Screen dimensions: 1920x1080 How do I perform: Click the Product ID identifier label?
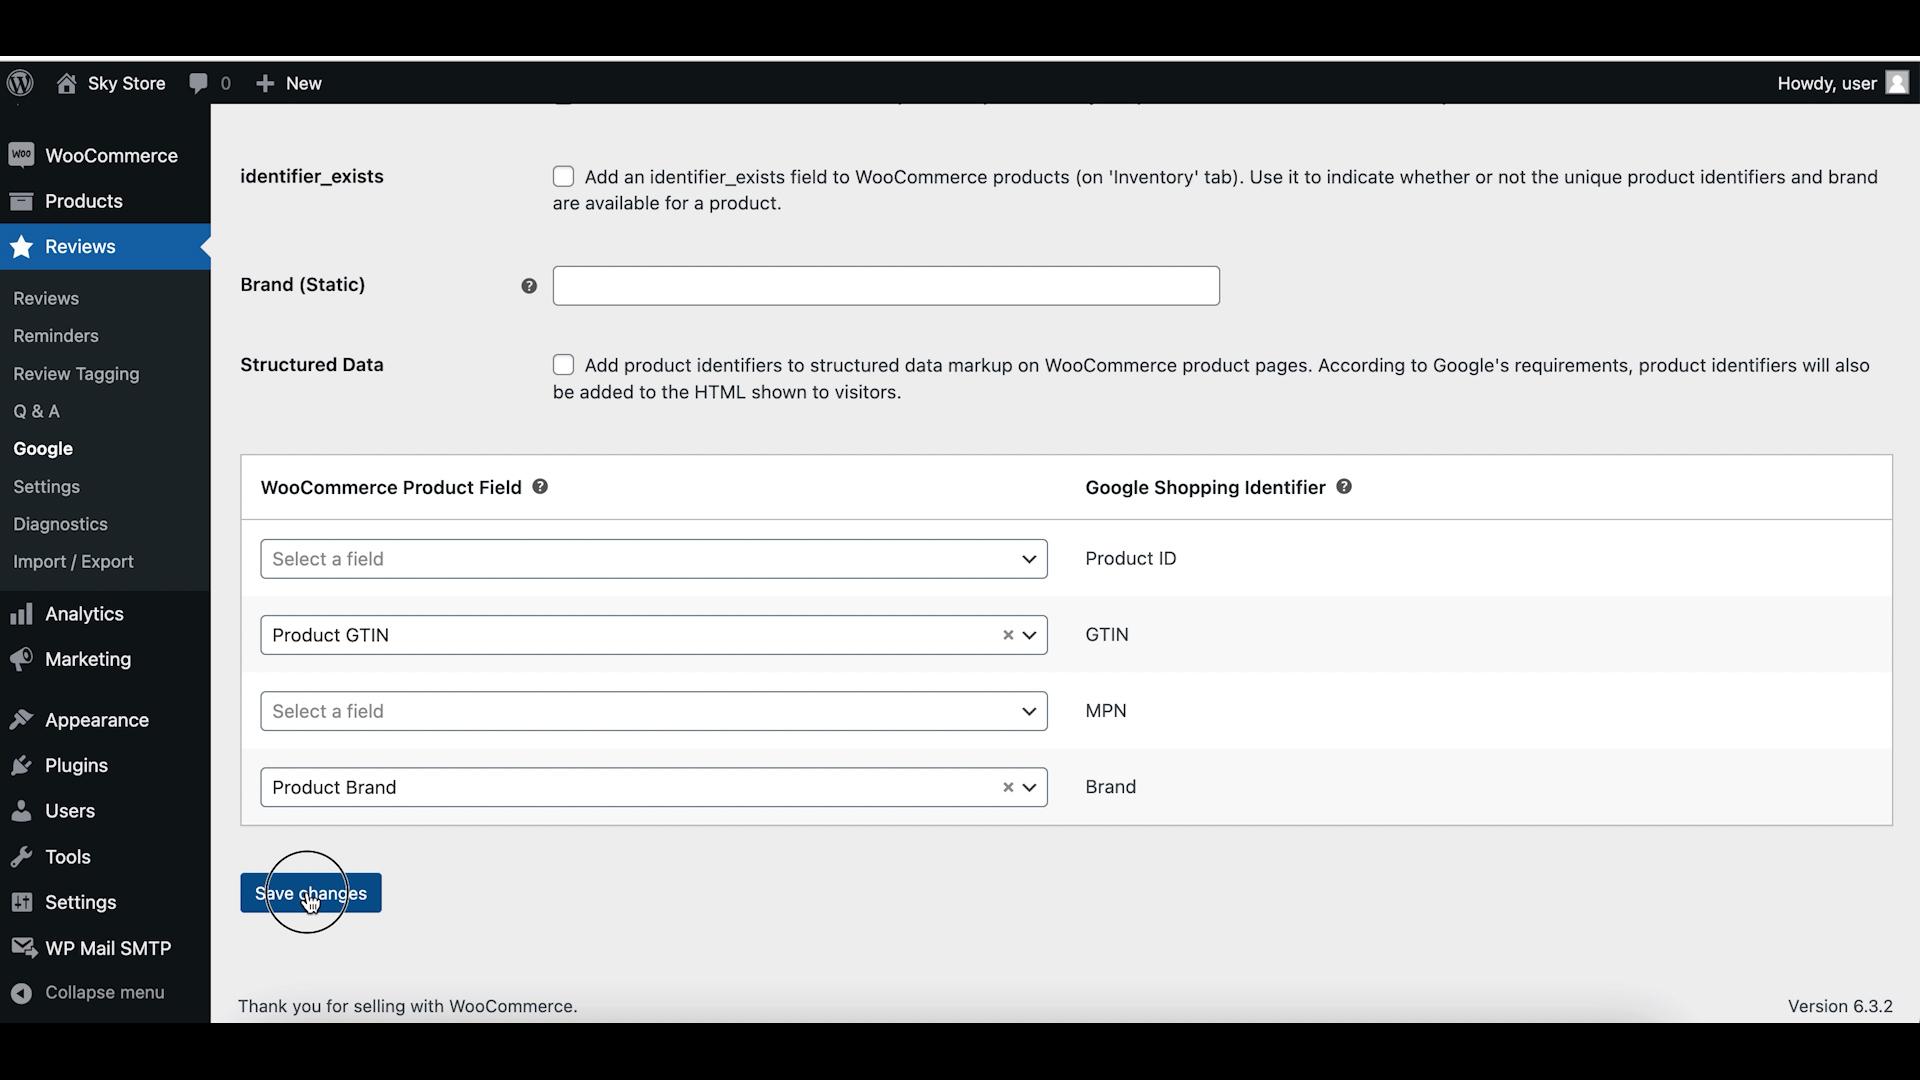pyautogui.click(x=1131, y=559)
